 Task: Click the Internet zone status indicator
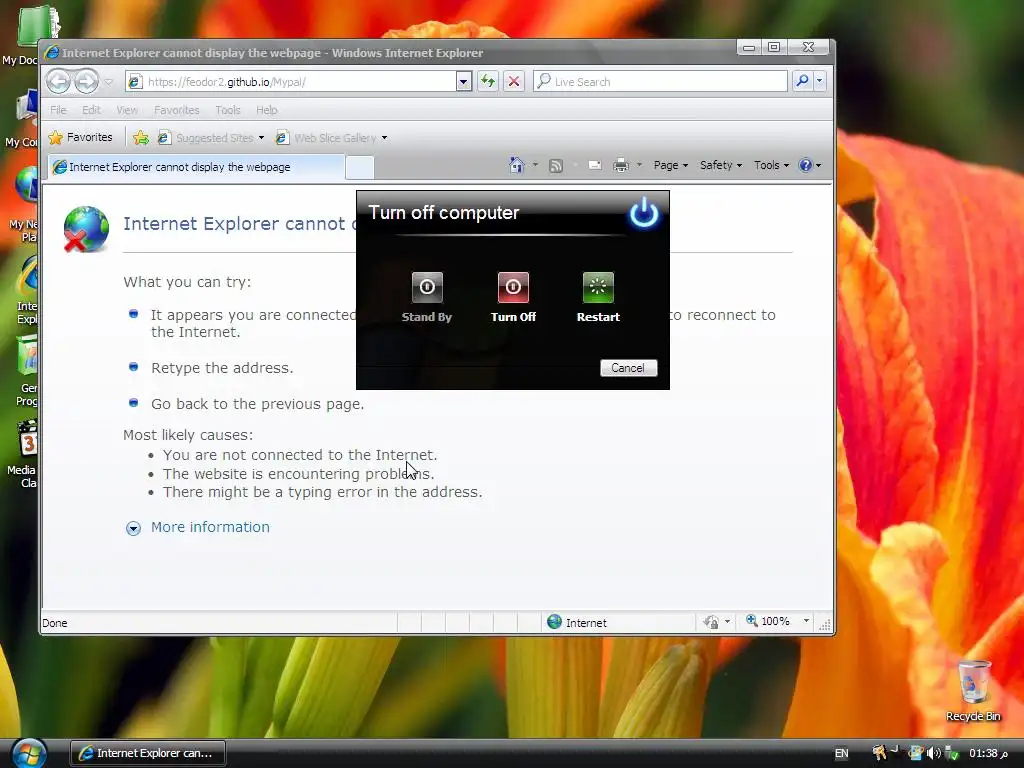point(577,622)
